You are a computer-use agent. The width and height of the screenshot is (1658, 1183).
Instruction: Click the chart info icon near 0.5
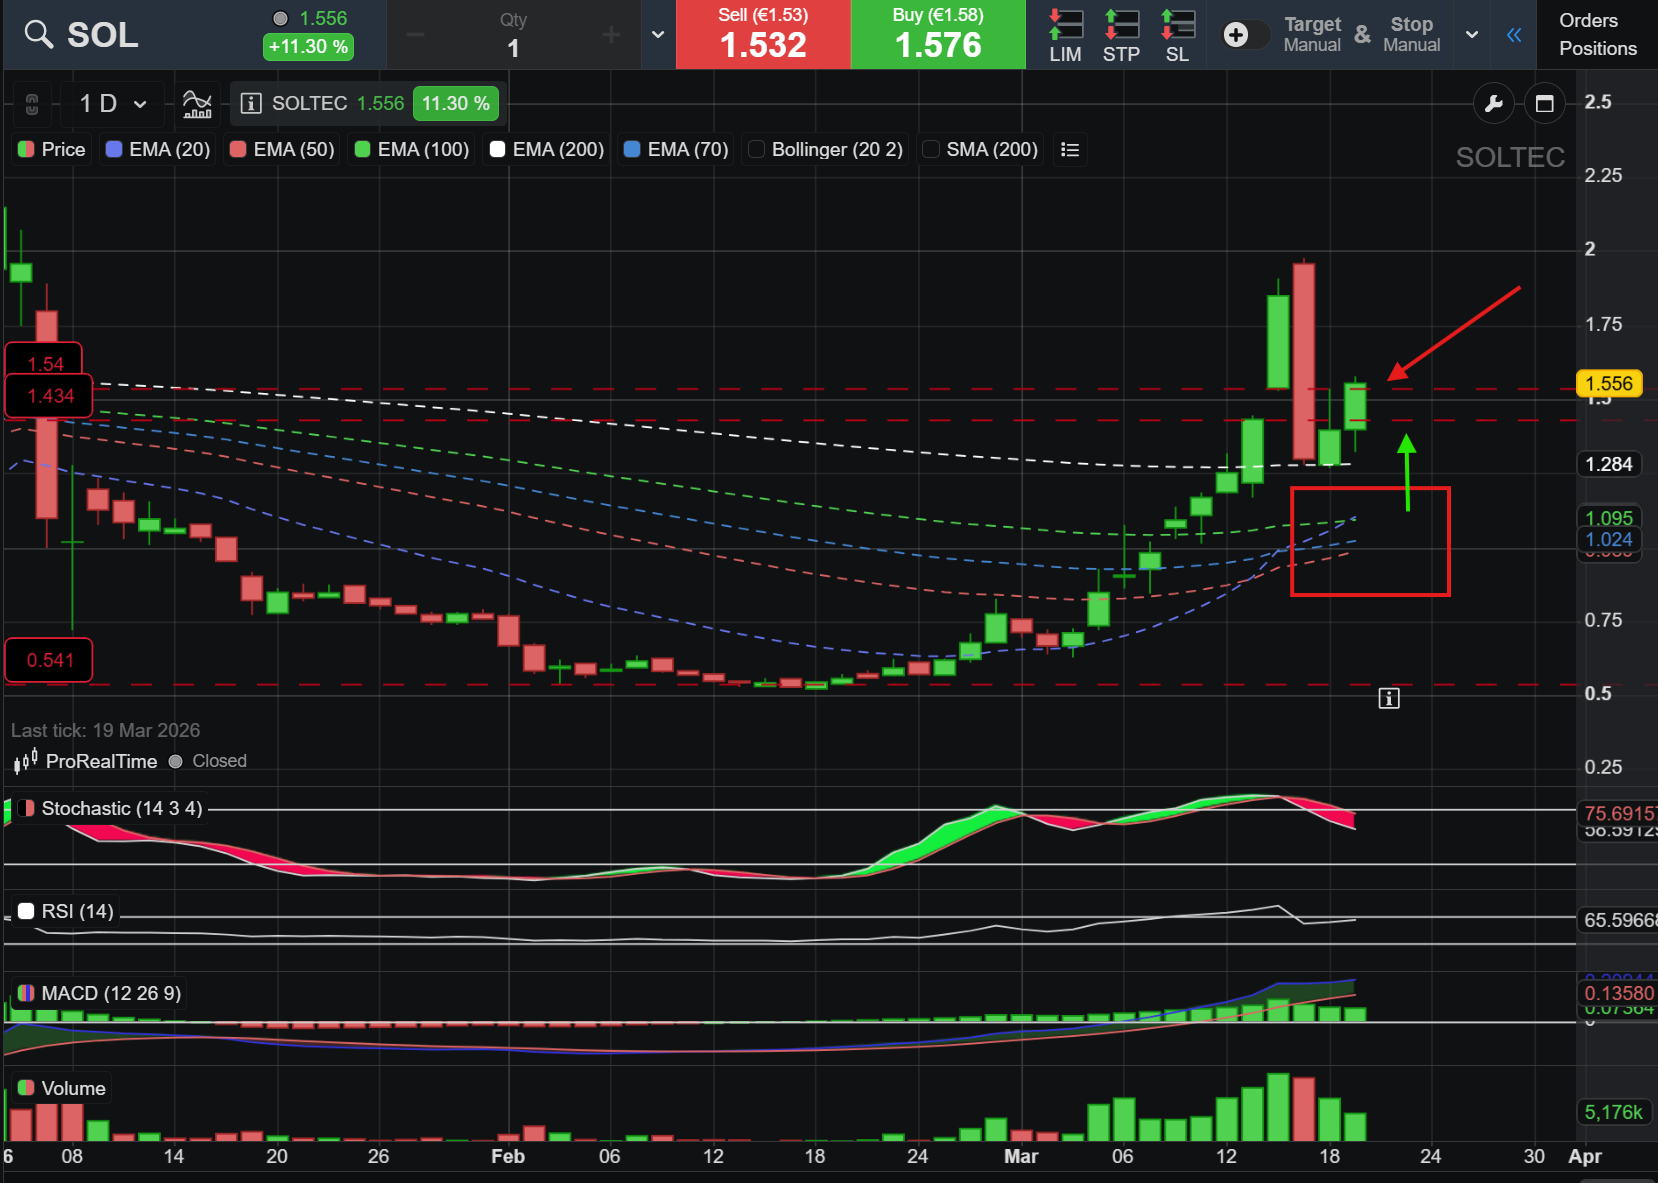point(1389,698)
